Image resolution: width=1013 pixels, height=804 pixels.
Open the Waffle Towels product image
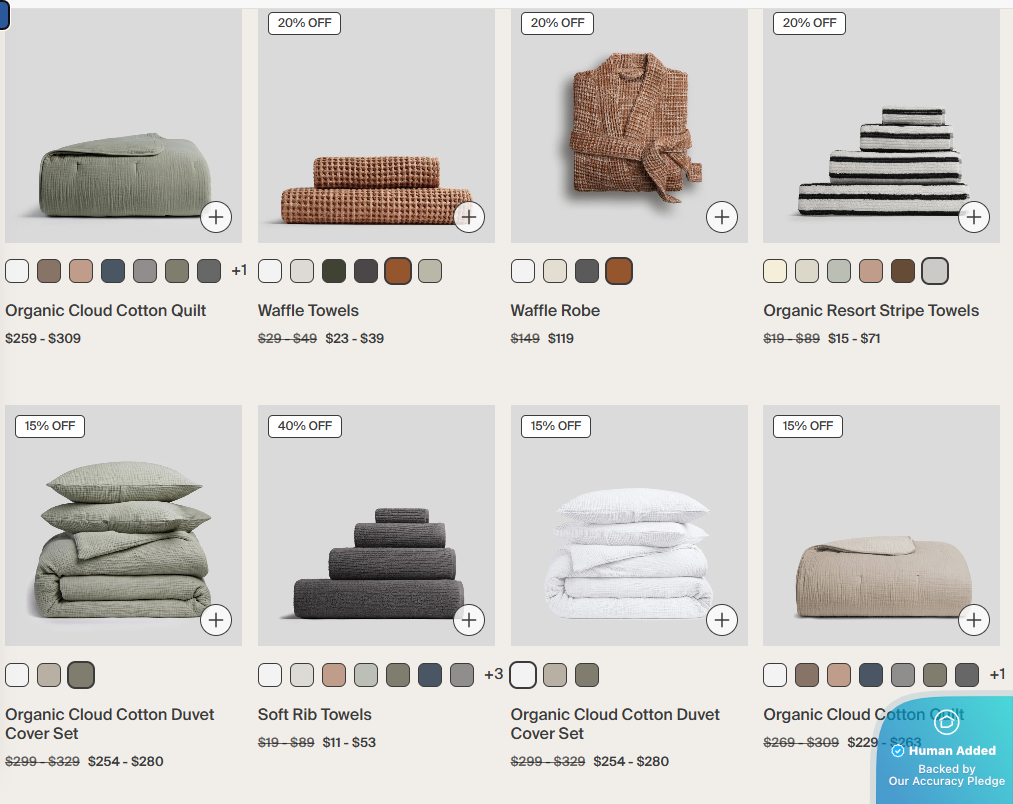[x=376, y=126]
